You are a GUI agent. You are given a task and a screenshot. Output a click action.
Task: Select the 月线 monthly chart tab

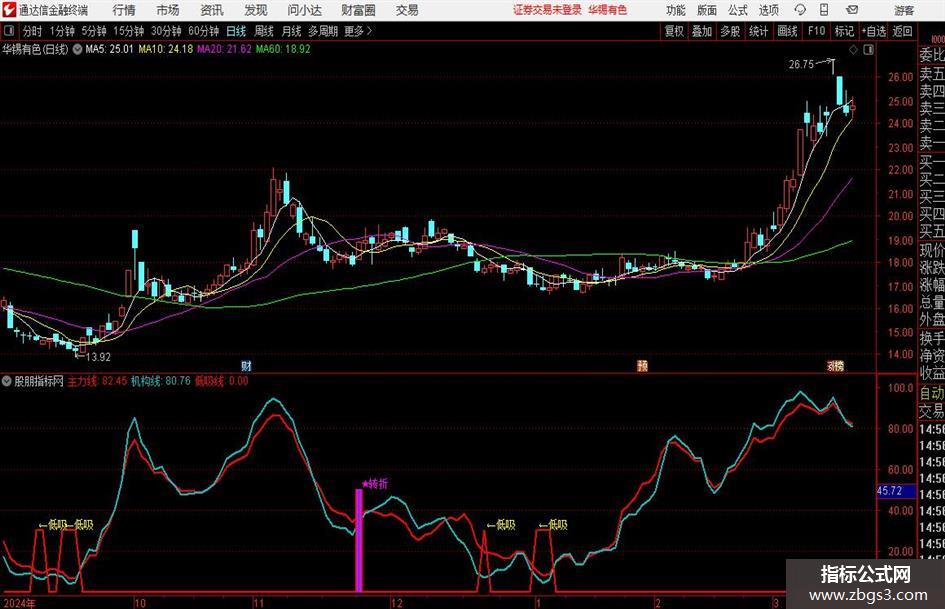tap(292, 31)
